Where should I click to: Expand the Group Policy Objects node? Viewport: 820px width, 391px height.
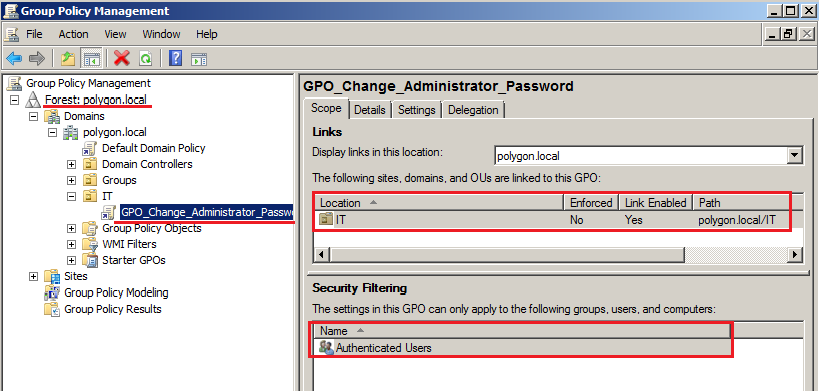click(x=72, y=228)
